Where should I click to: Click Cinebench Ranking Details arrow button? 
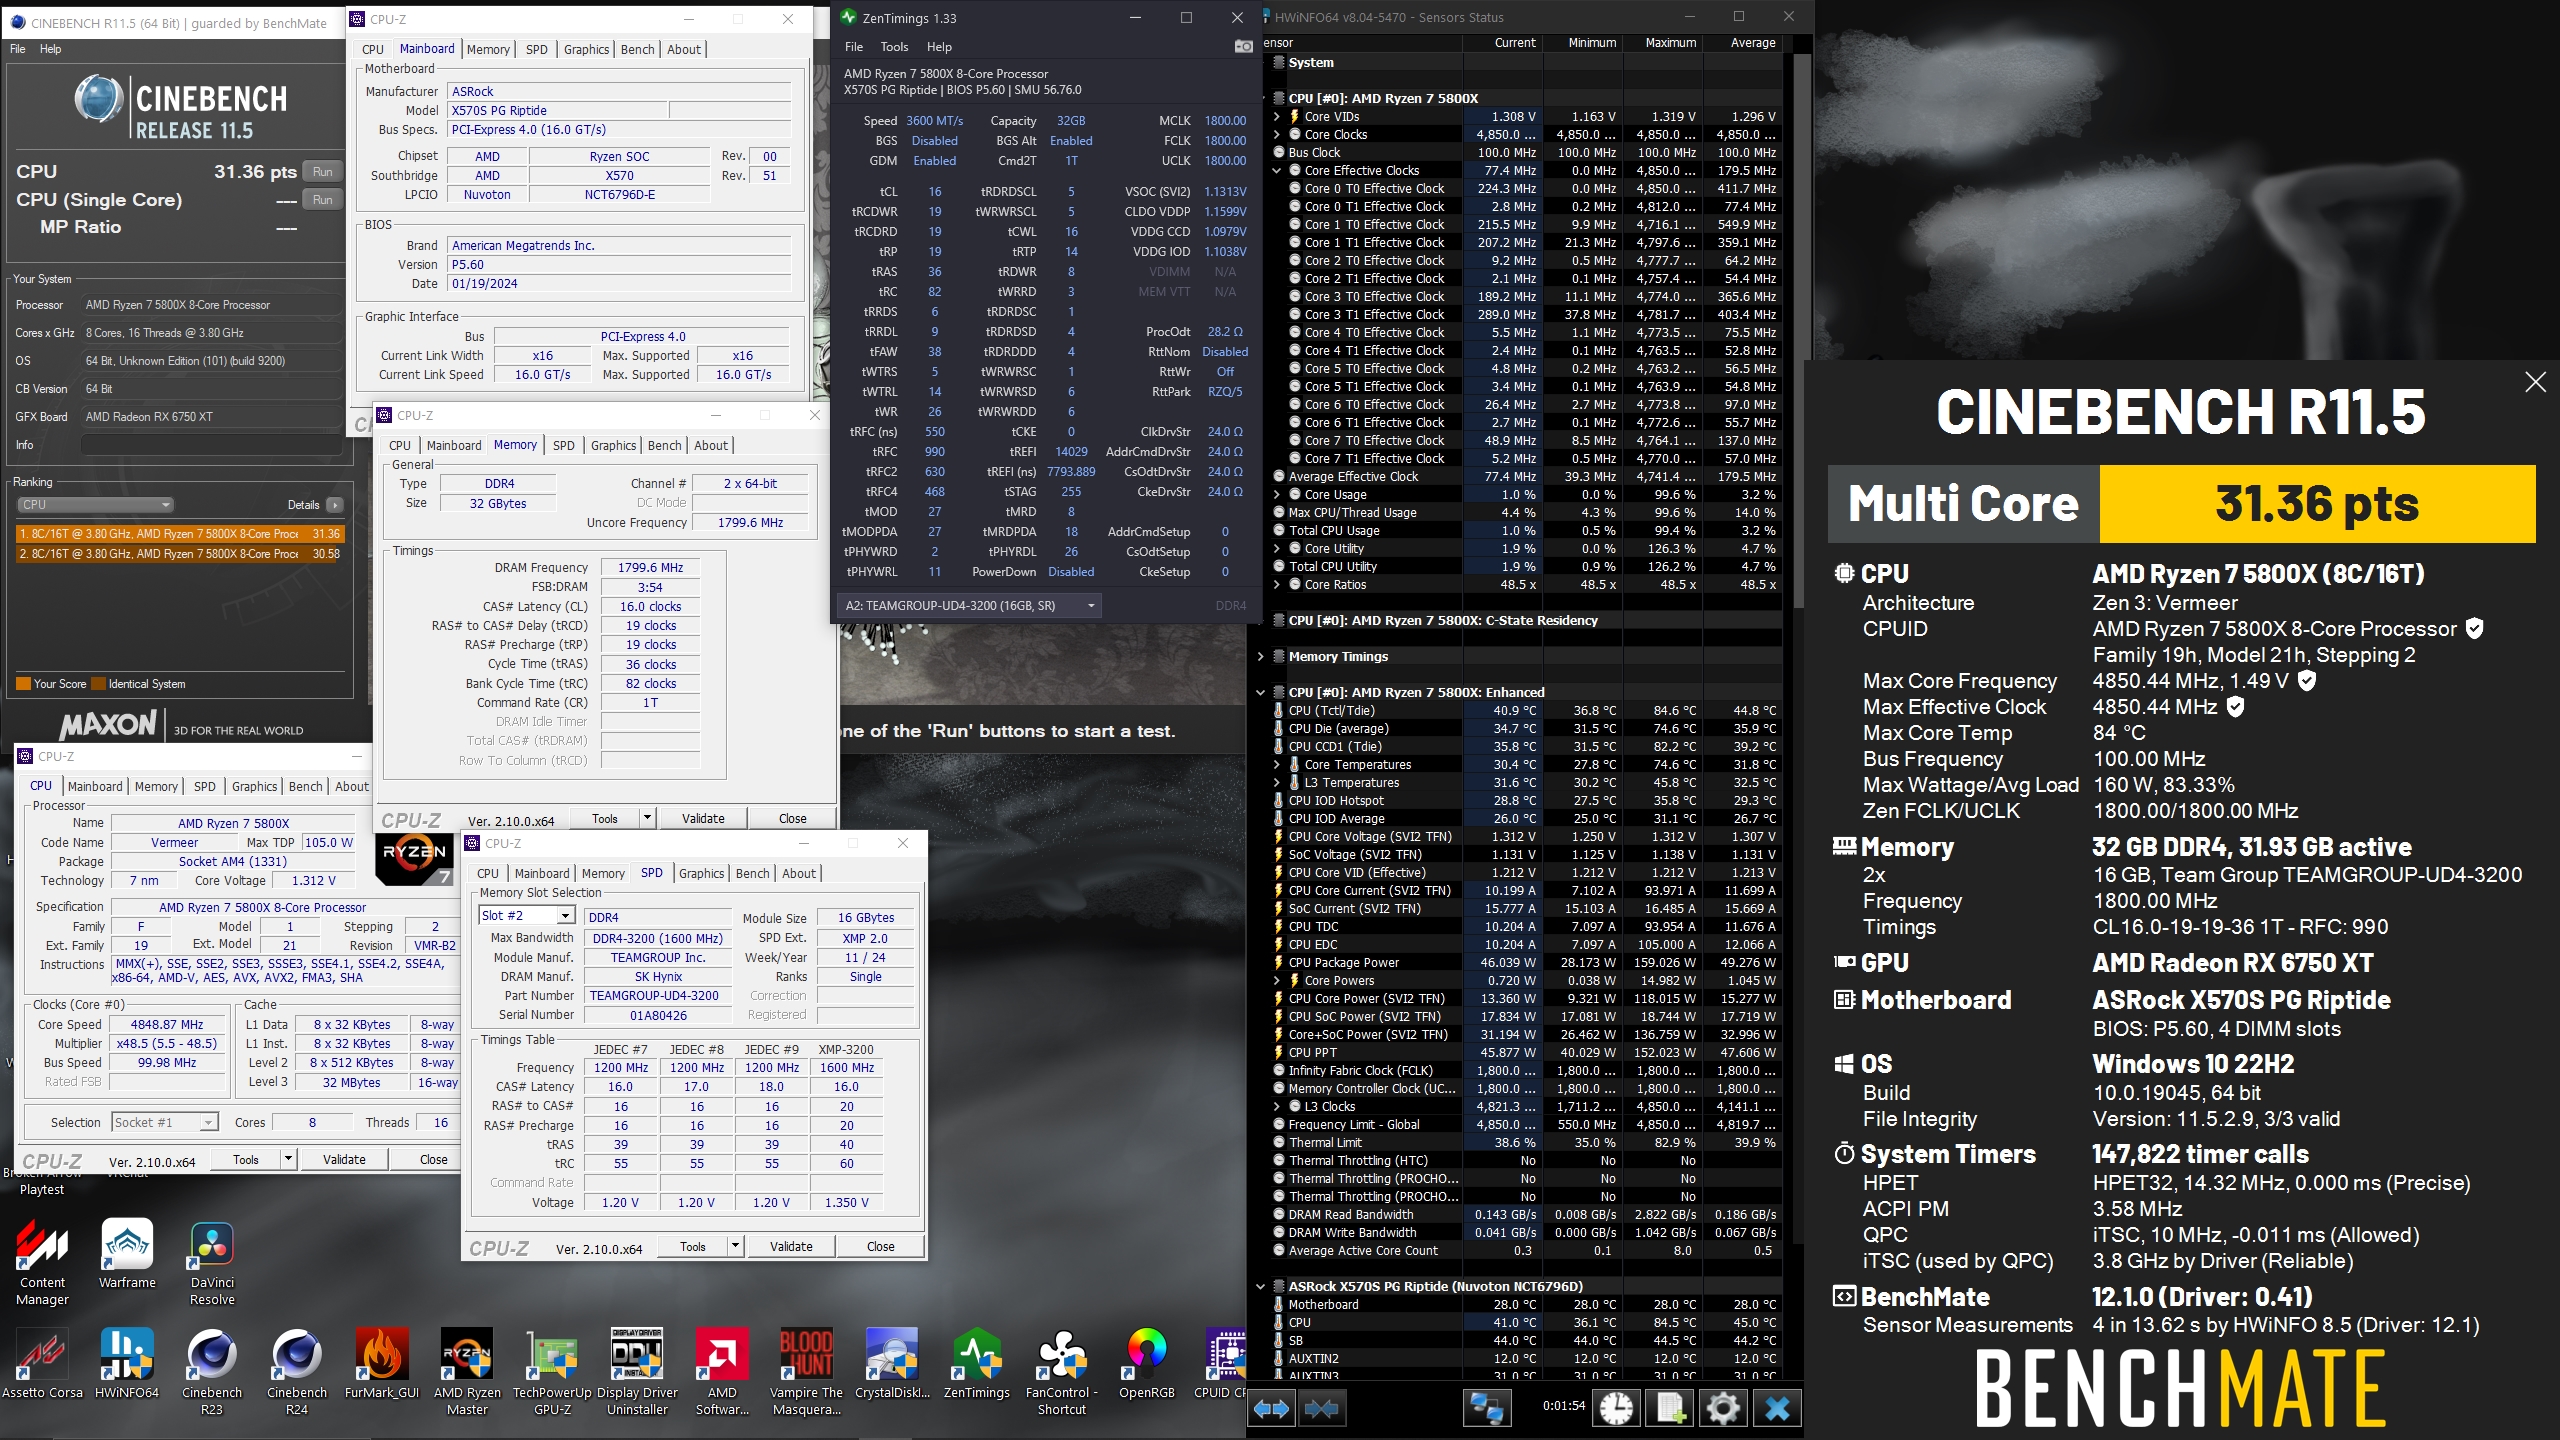335,505
